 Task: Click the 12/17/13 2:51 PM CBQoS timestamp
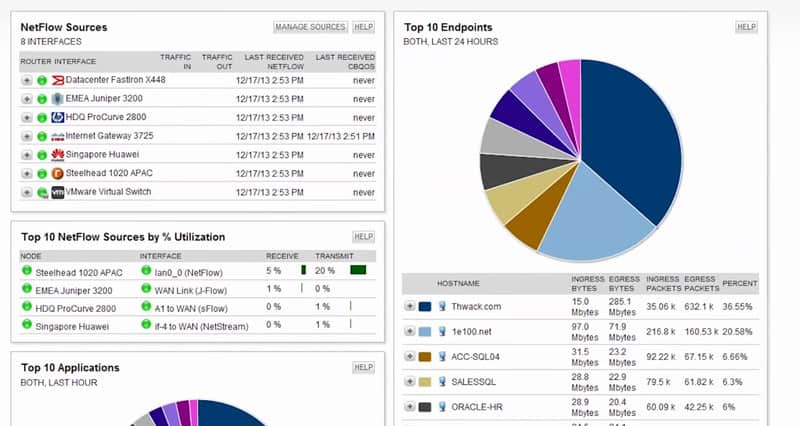pos(341,136)
